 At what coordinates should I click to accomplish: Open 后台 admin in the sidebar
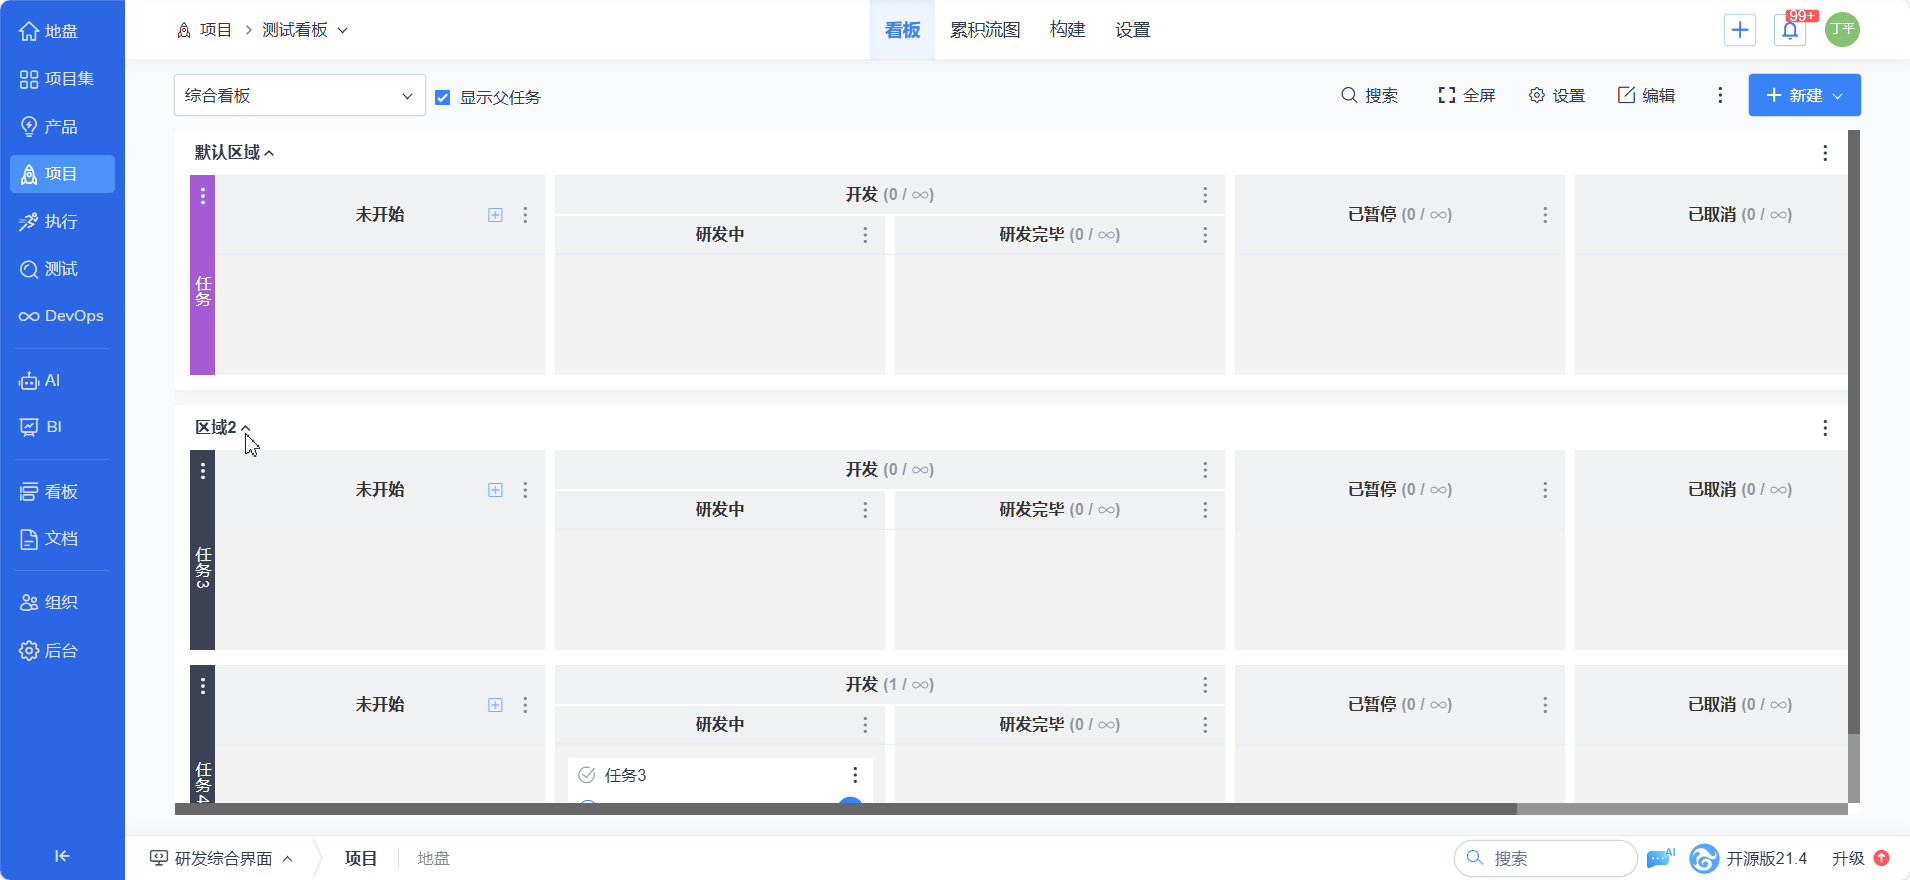(62, 651)
